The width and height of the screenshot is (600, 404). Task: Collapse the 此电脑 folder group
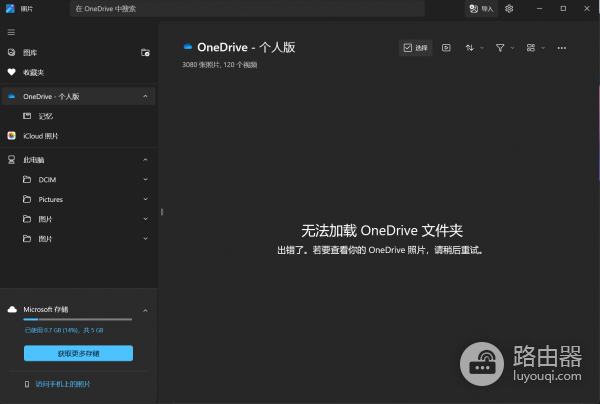[x=145, y=160]
